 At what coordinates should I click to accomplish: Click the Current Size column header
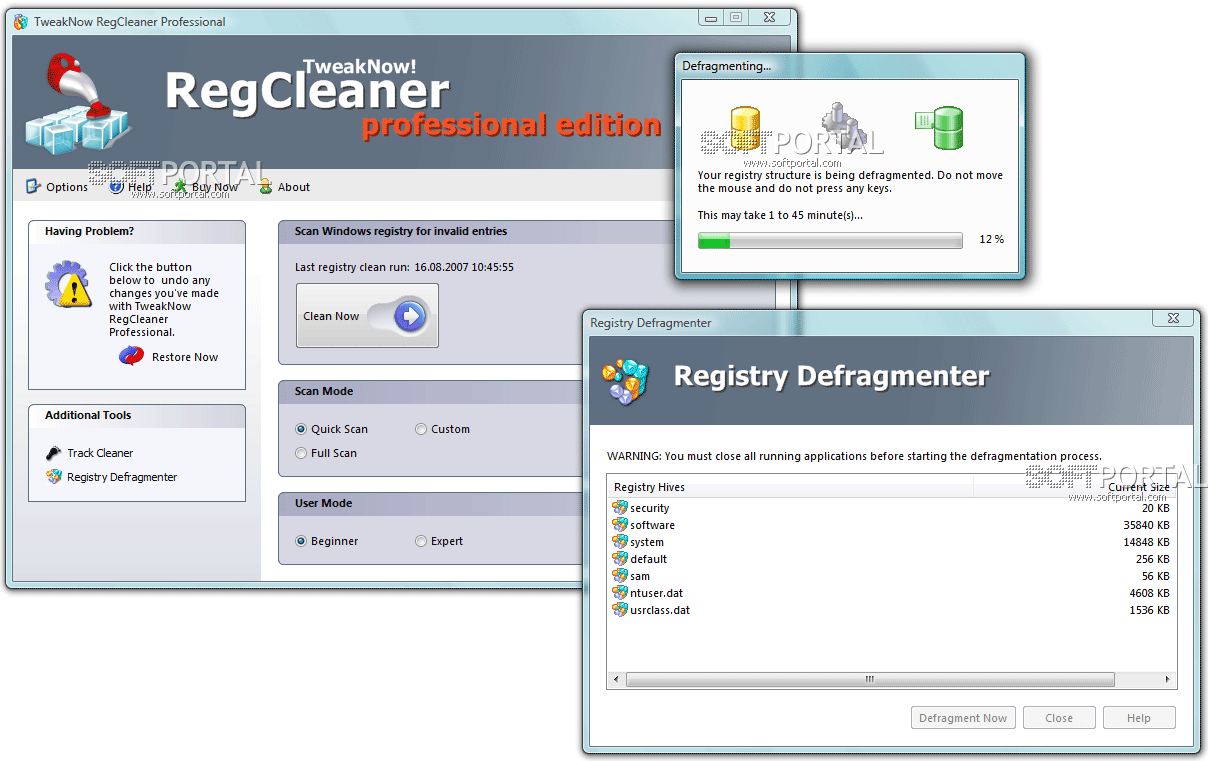click(1075, 487)
